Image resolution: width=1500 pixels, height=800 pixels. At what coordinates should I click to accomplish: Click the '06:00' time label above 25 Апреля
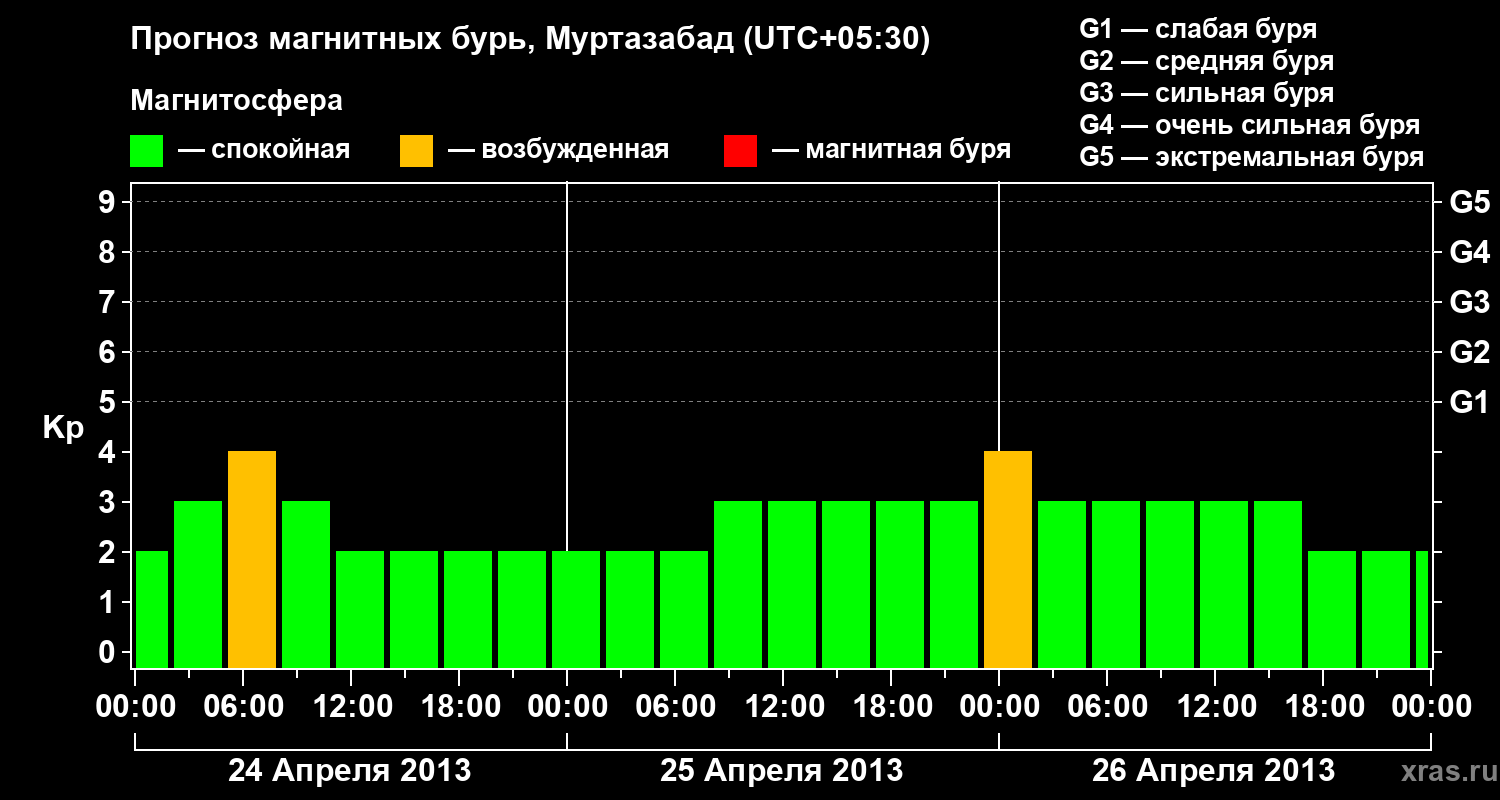coord(675,706)
